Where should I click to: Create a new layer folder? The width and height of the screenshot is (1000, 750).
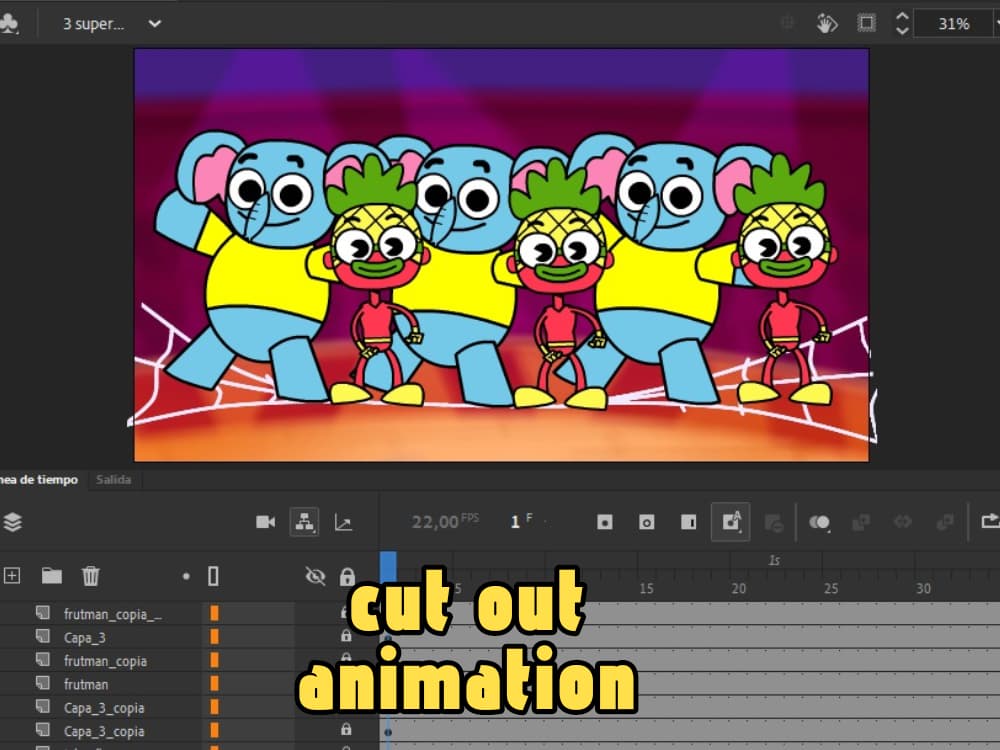pyautogui.click(x=52, y=576)
